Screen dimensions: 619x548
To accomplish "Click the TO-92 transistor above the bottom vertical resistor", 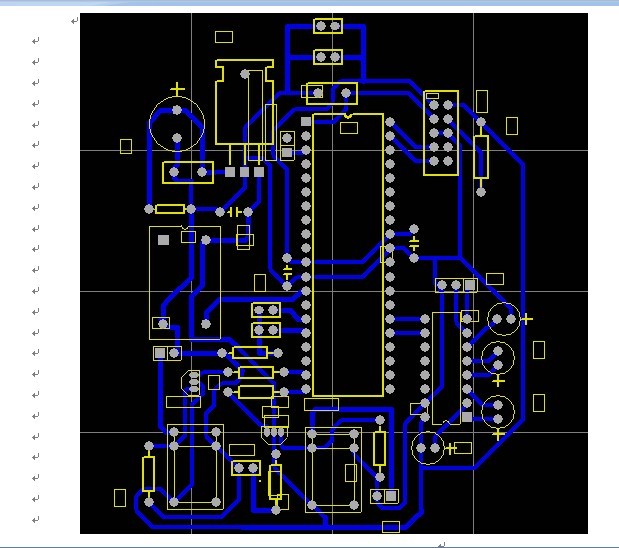I will coord(275,434).
